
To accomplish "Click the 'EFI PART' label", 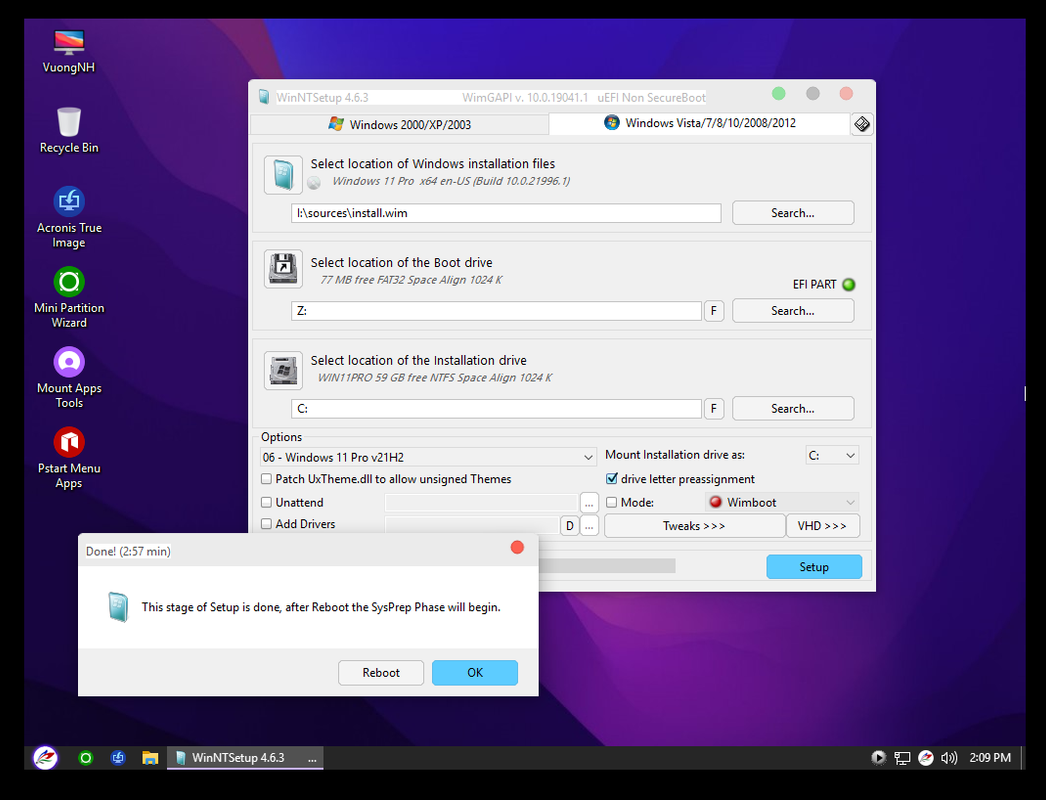I will pos(814,285).
